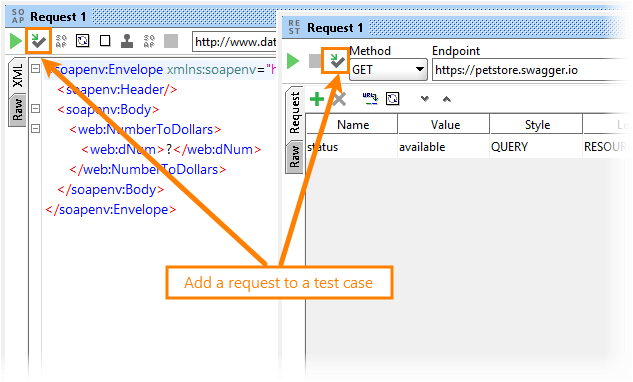Sort by the Style column header
This screenshot has height=382, width=633.
coord(537,125)
